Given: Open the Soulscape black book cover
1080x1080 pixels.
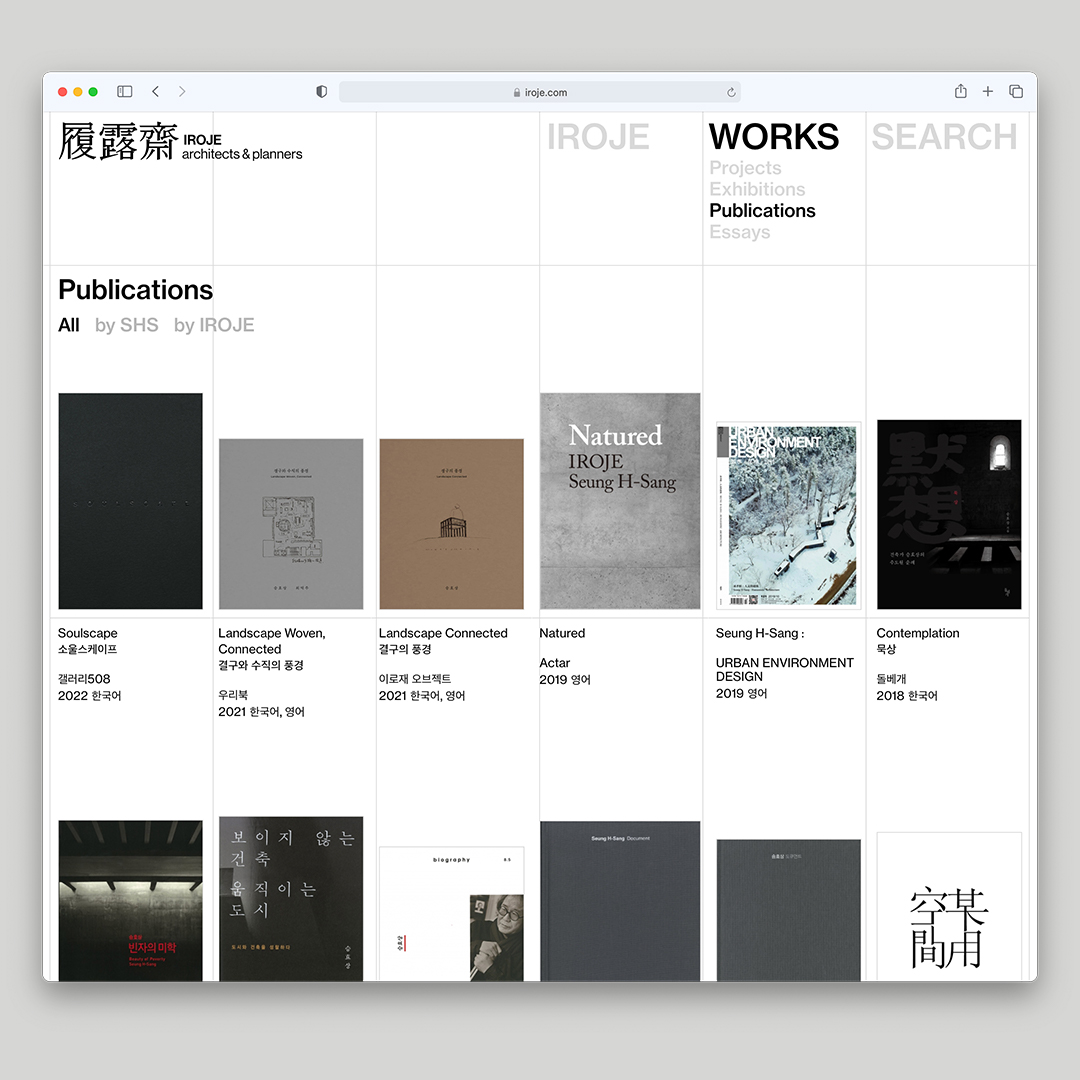Looking at the screenshot, I should pyautogui.click(x=131, y=501).
